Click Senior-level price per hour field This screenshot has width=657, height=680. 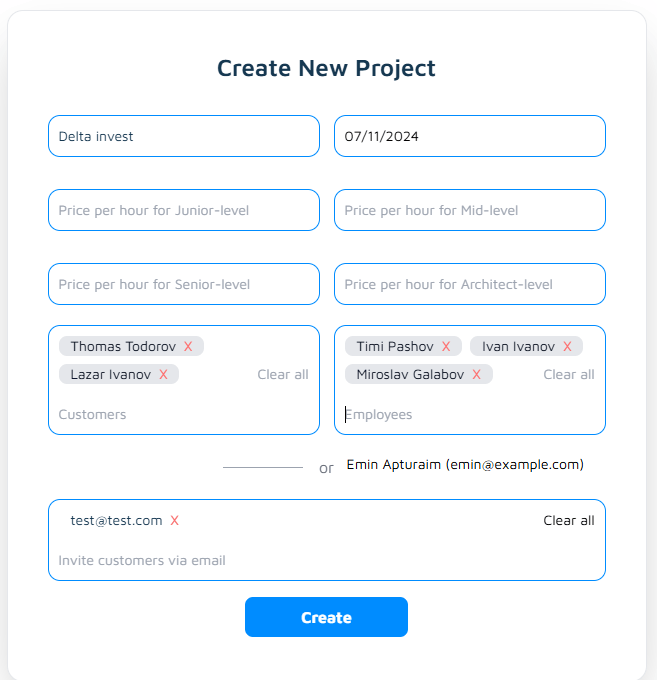pyautogui.click(x=184, y=284)
